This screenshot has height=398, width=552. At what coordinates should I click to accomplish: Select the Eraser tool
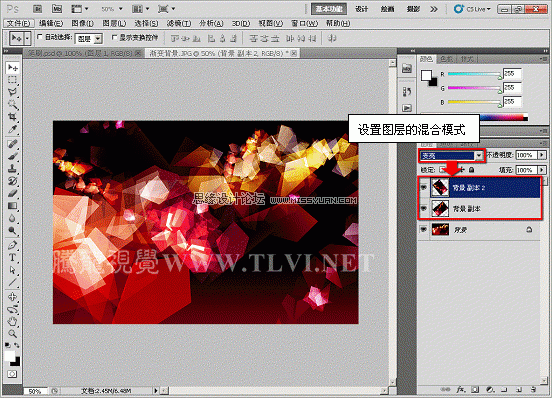coord(12,193)
